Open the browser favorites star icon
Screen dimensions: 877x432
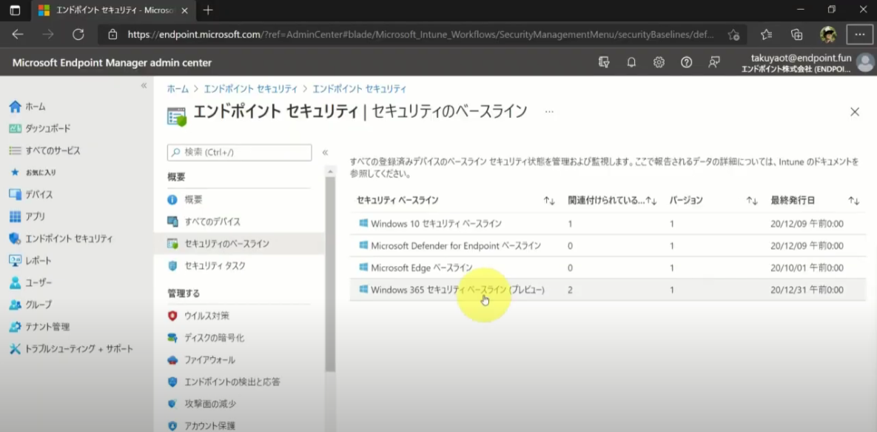766,34
